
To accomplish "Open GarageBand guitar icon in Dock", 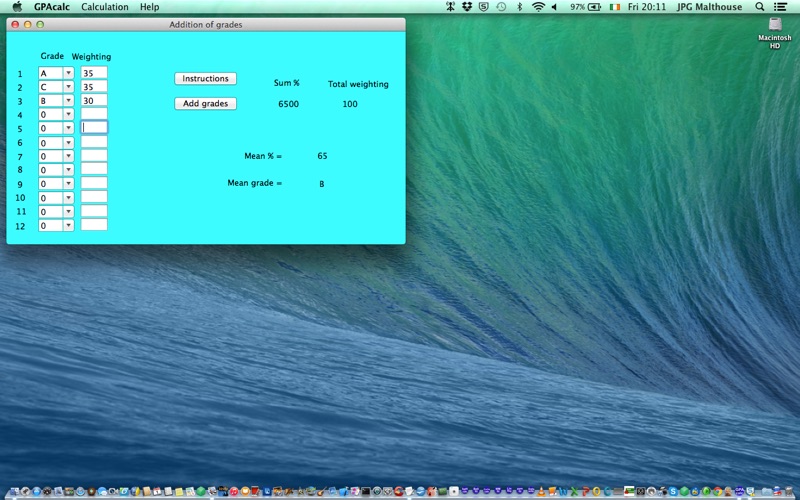I will tap(322, 491).
